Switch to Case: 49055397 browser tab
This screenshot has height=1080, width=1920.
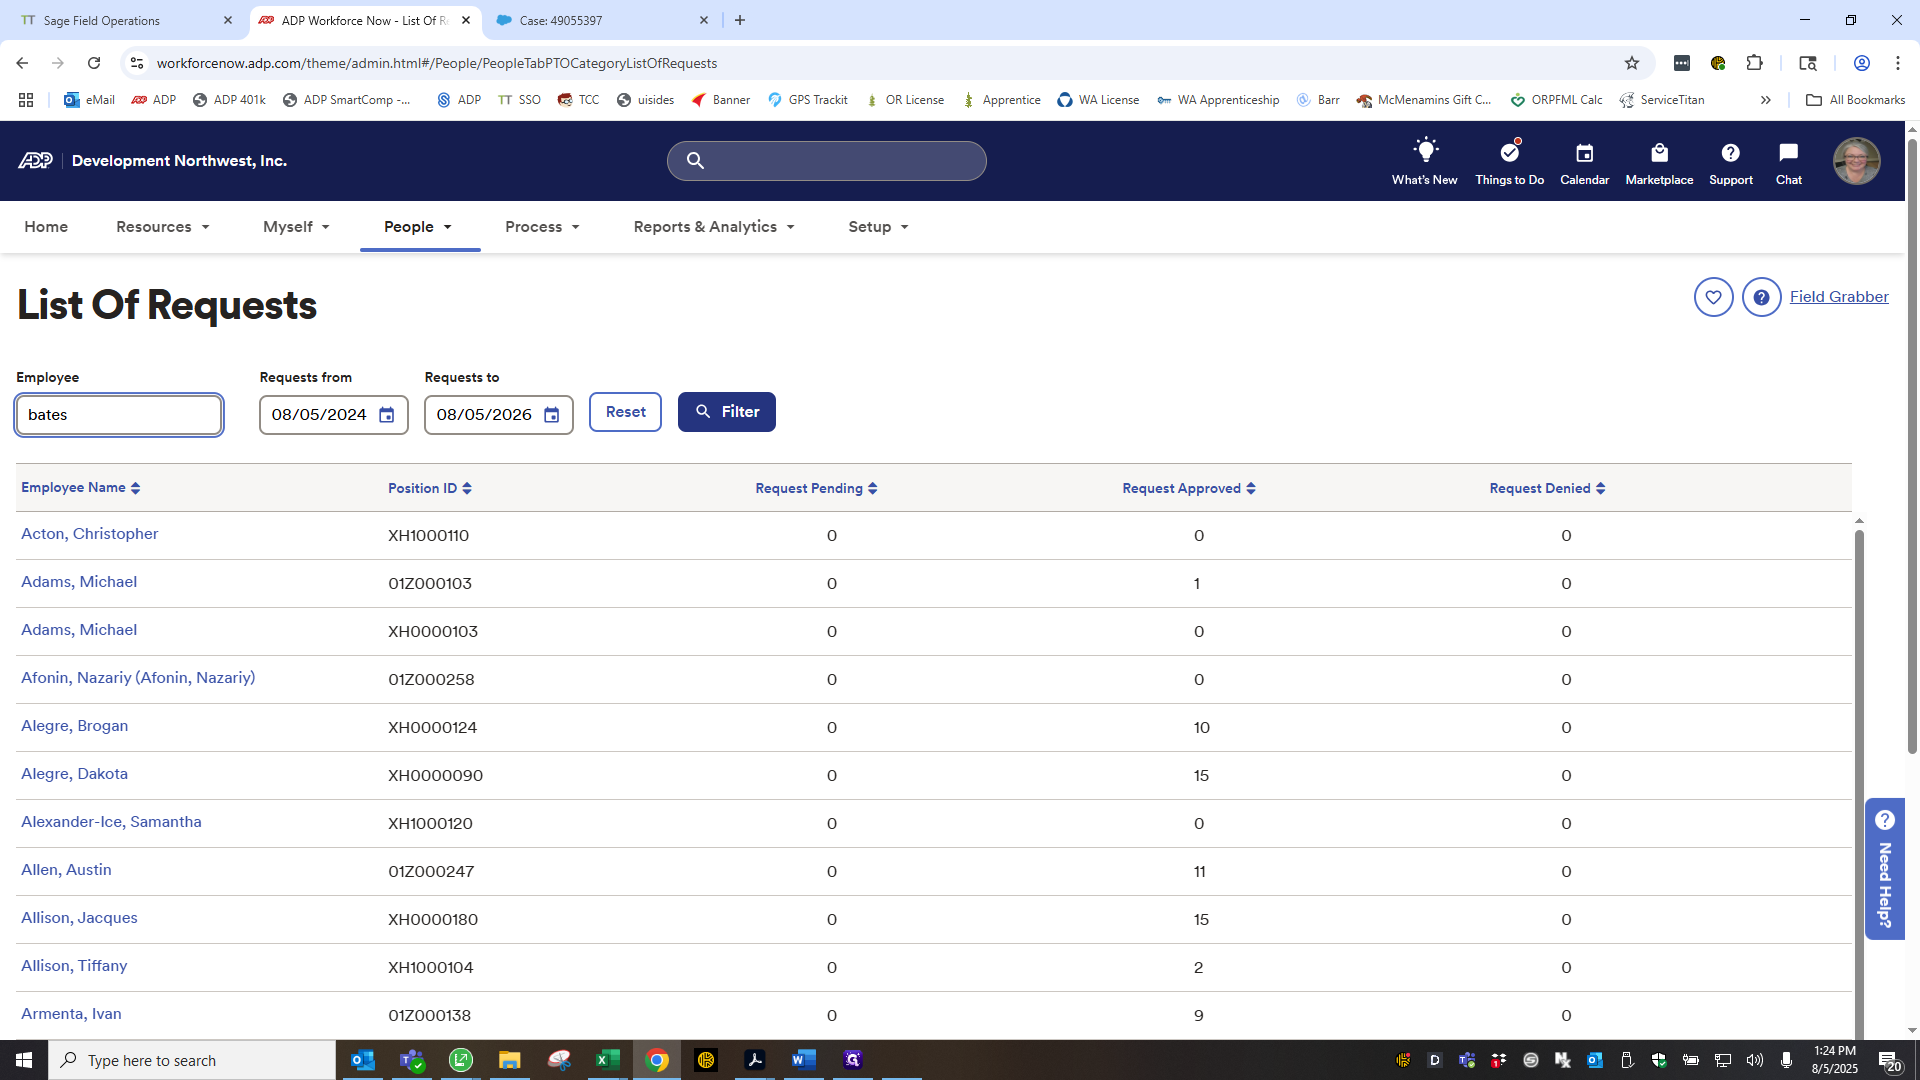pos(602,20)
